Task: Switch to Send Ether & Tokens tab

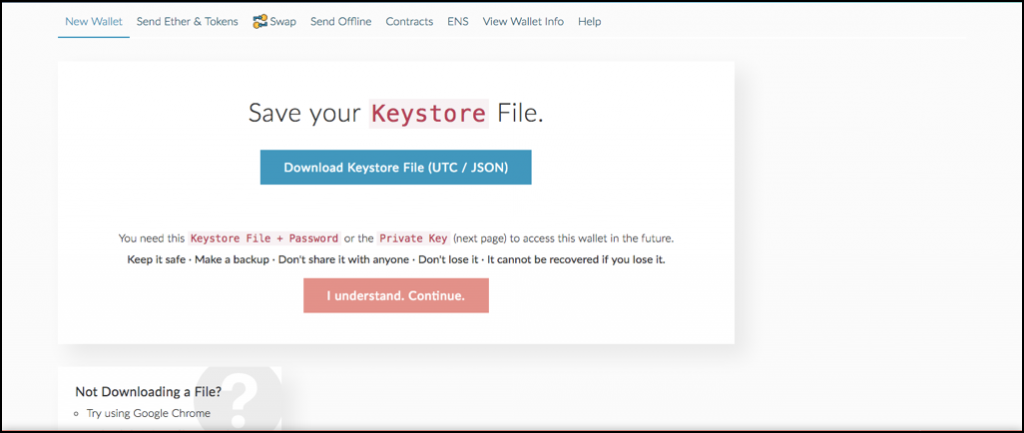Action: tap(187, 21)
